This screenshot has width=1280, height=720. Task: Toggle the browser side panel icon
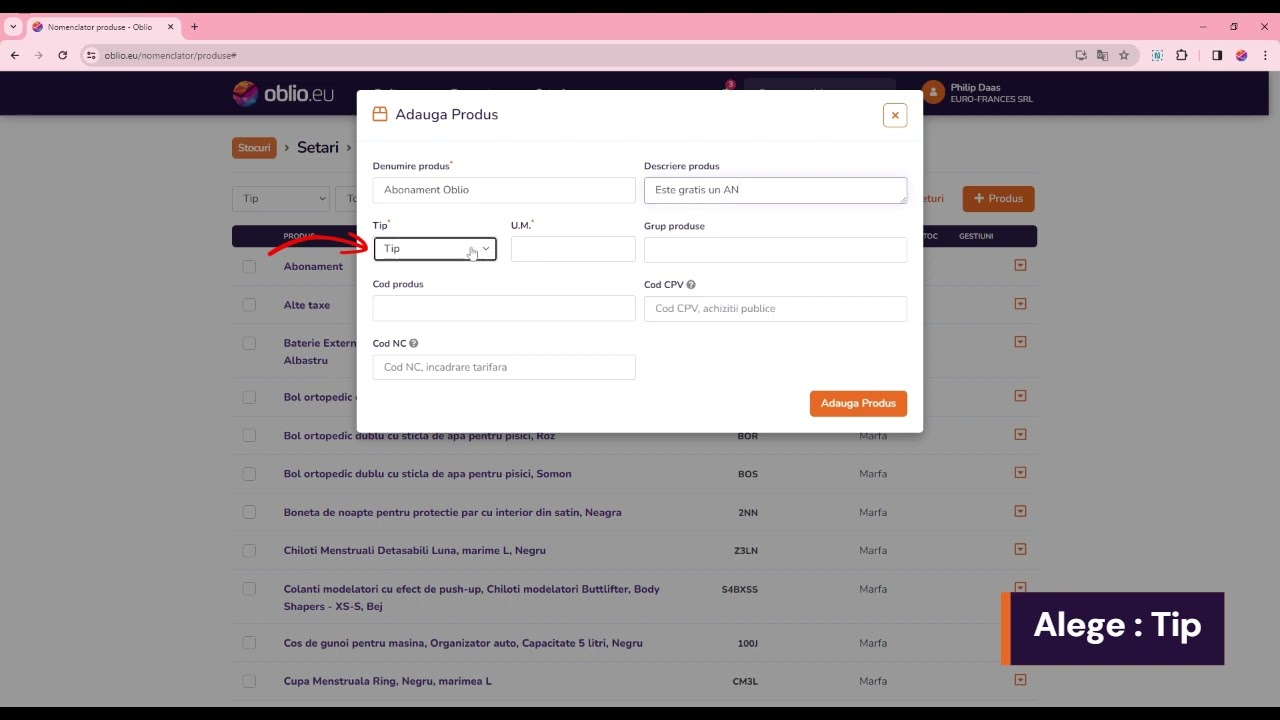pyautogui.click(x=1217, y=55)
